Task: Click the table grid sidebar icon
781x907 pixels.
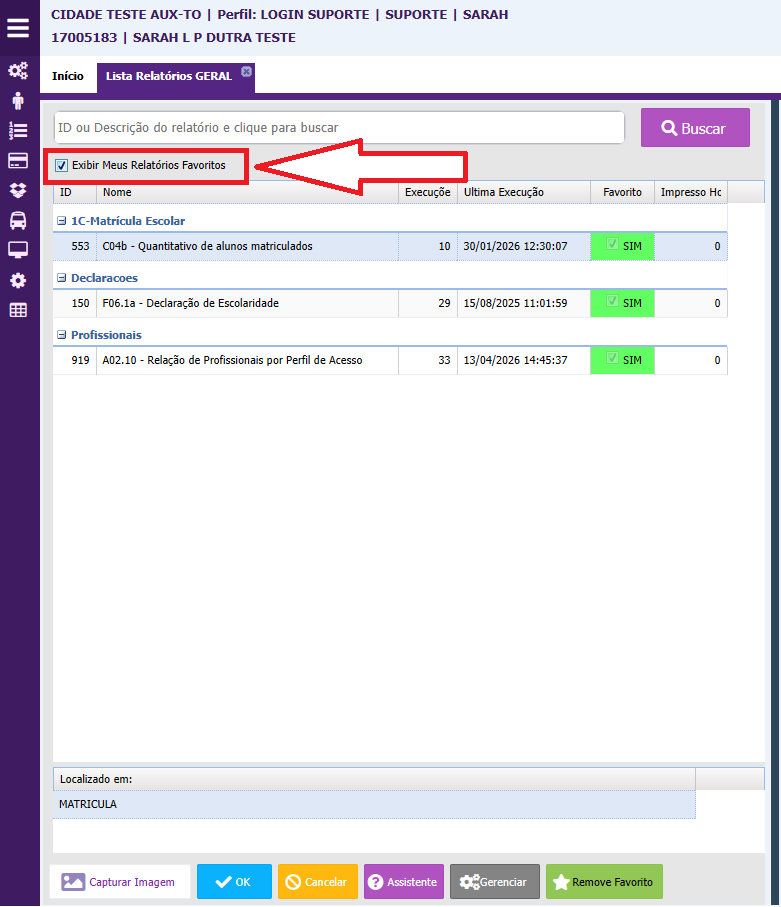Action: (18, 310)
